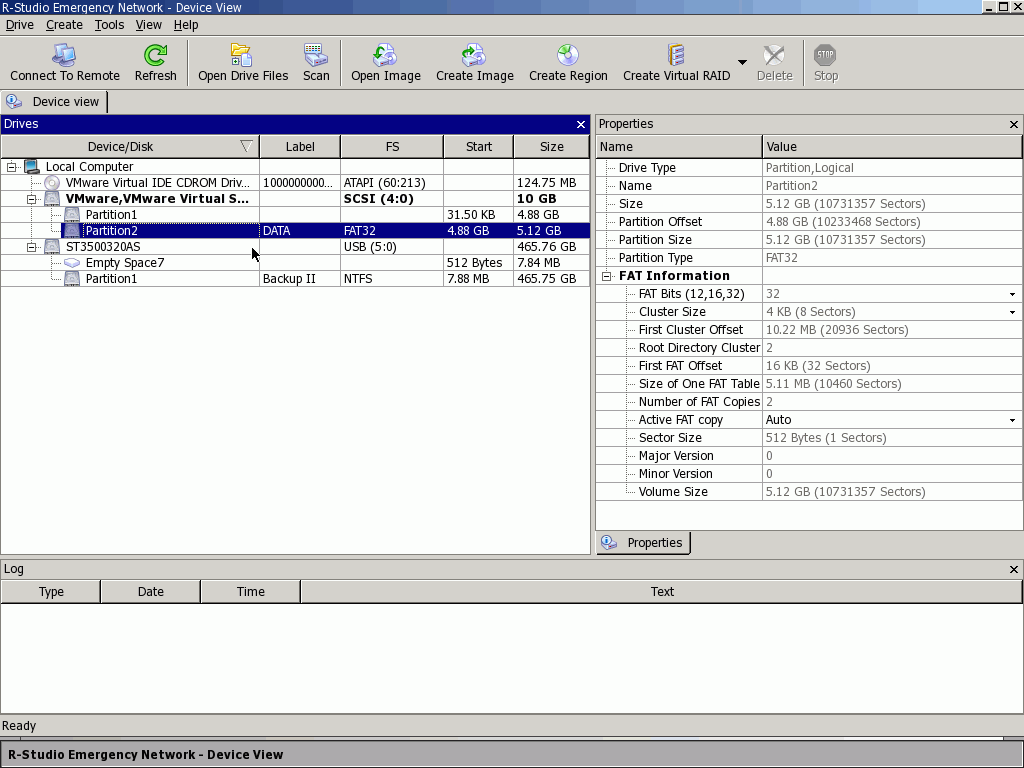
Task: Click the Log Type column header
Action: pyautogui.click(x=51, y=592)
